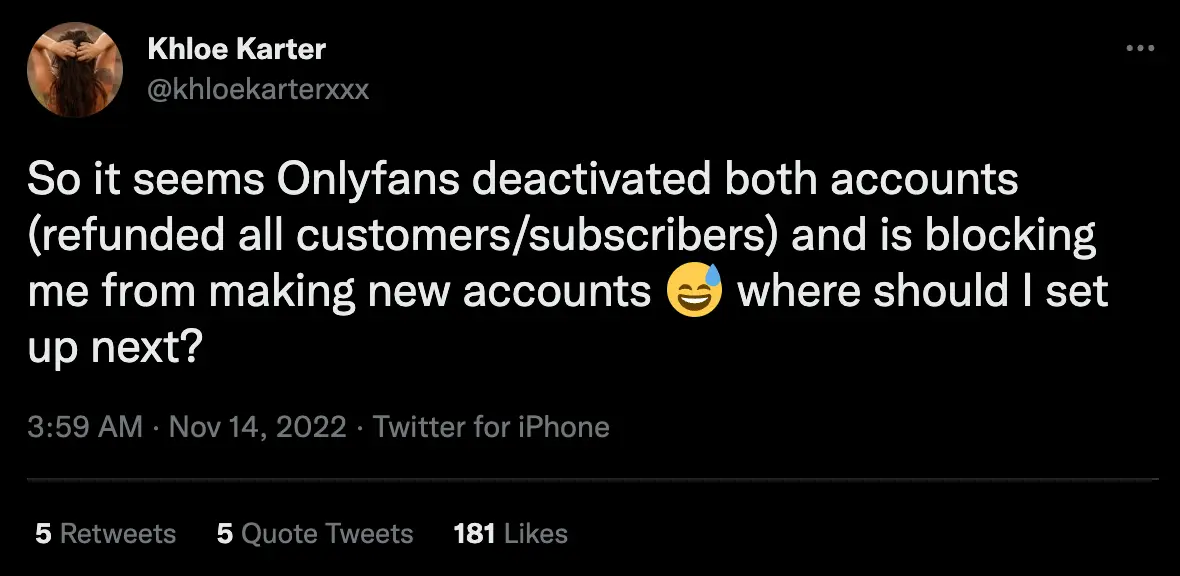Click the Khloe Karter display name
This screenshot has height=576, width=1180.
point(238,48)
